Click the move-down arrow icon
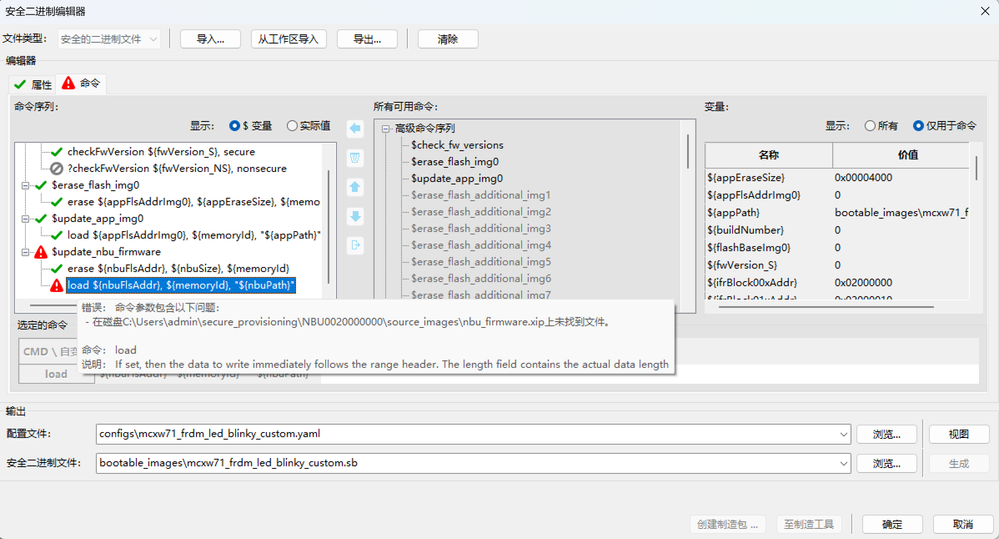The width and height of the screenshot is (999, 539). [x=355, y=216]
